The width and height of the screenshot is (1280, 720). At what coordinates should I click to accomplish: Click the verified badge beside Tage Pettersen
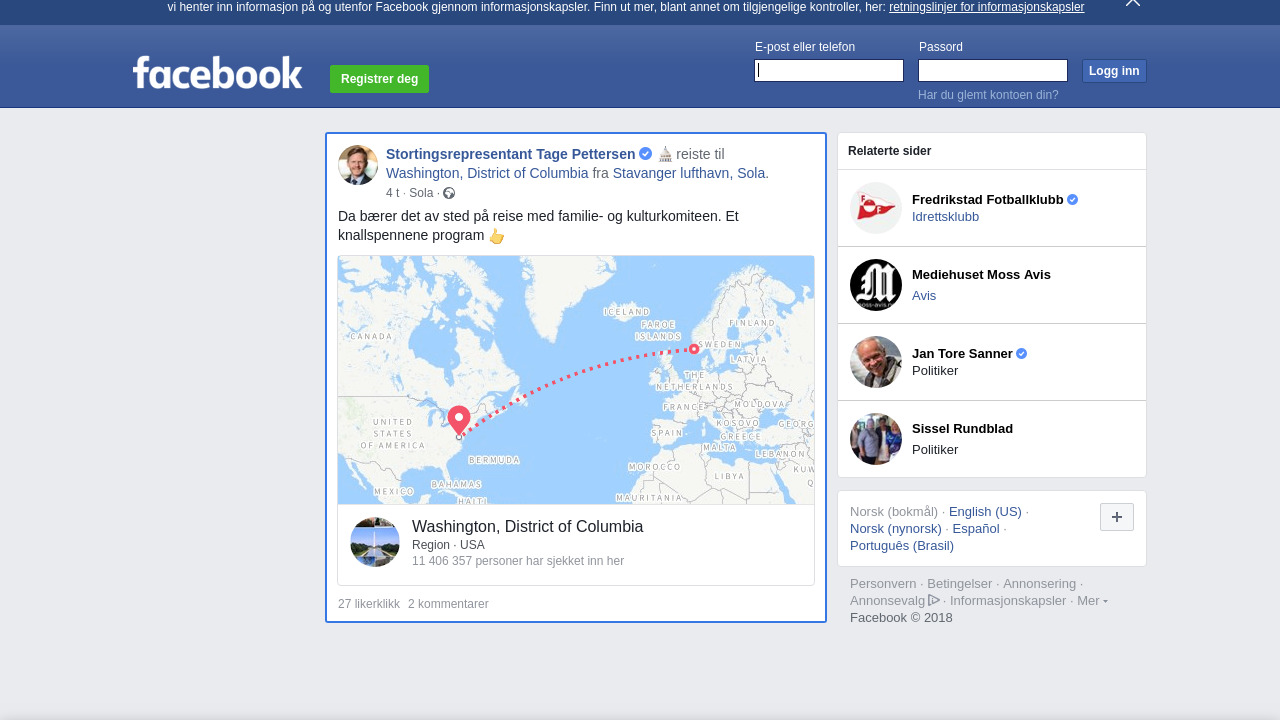[646, 154]
